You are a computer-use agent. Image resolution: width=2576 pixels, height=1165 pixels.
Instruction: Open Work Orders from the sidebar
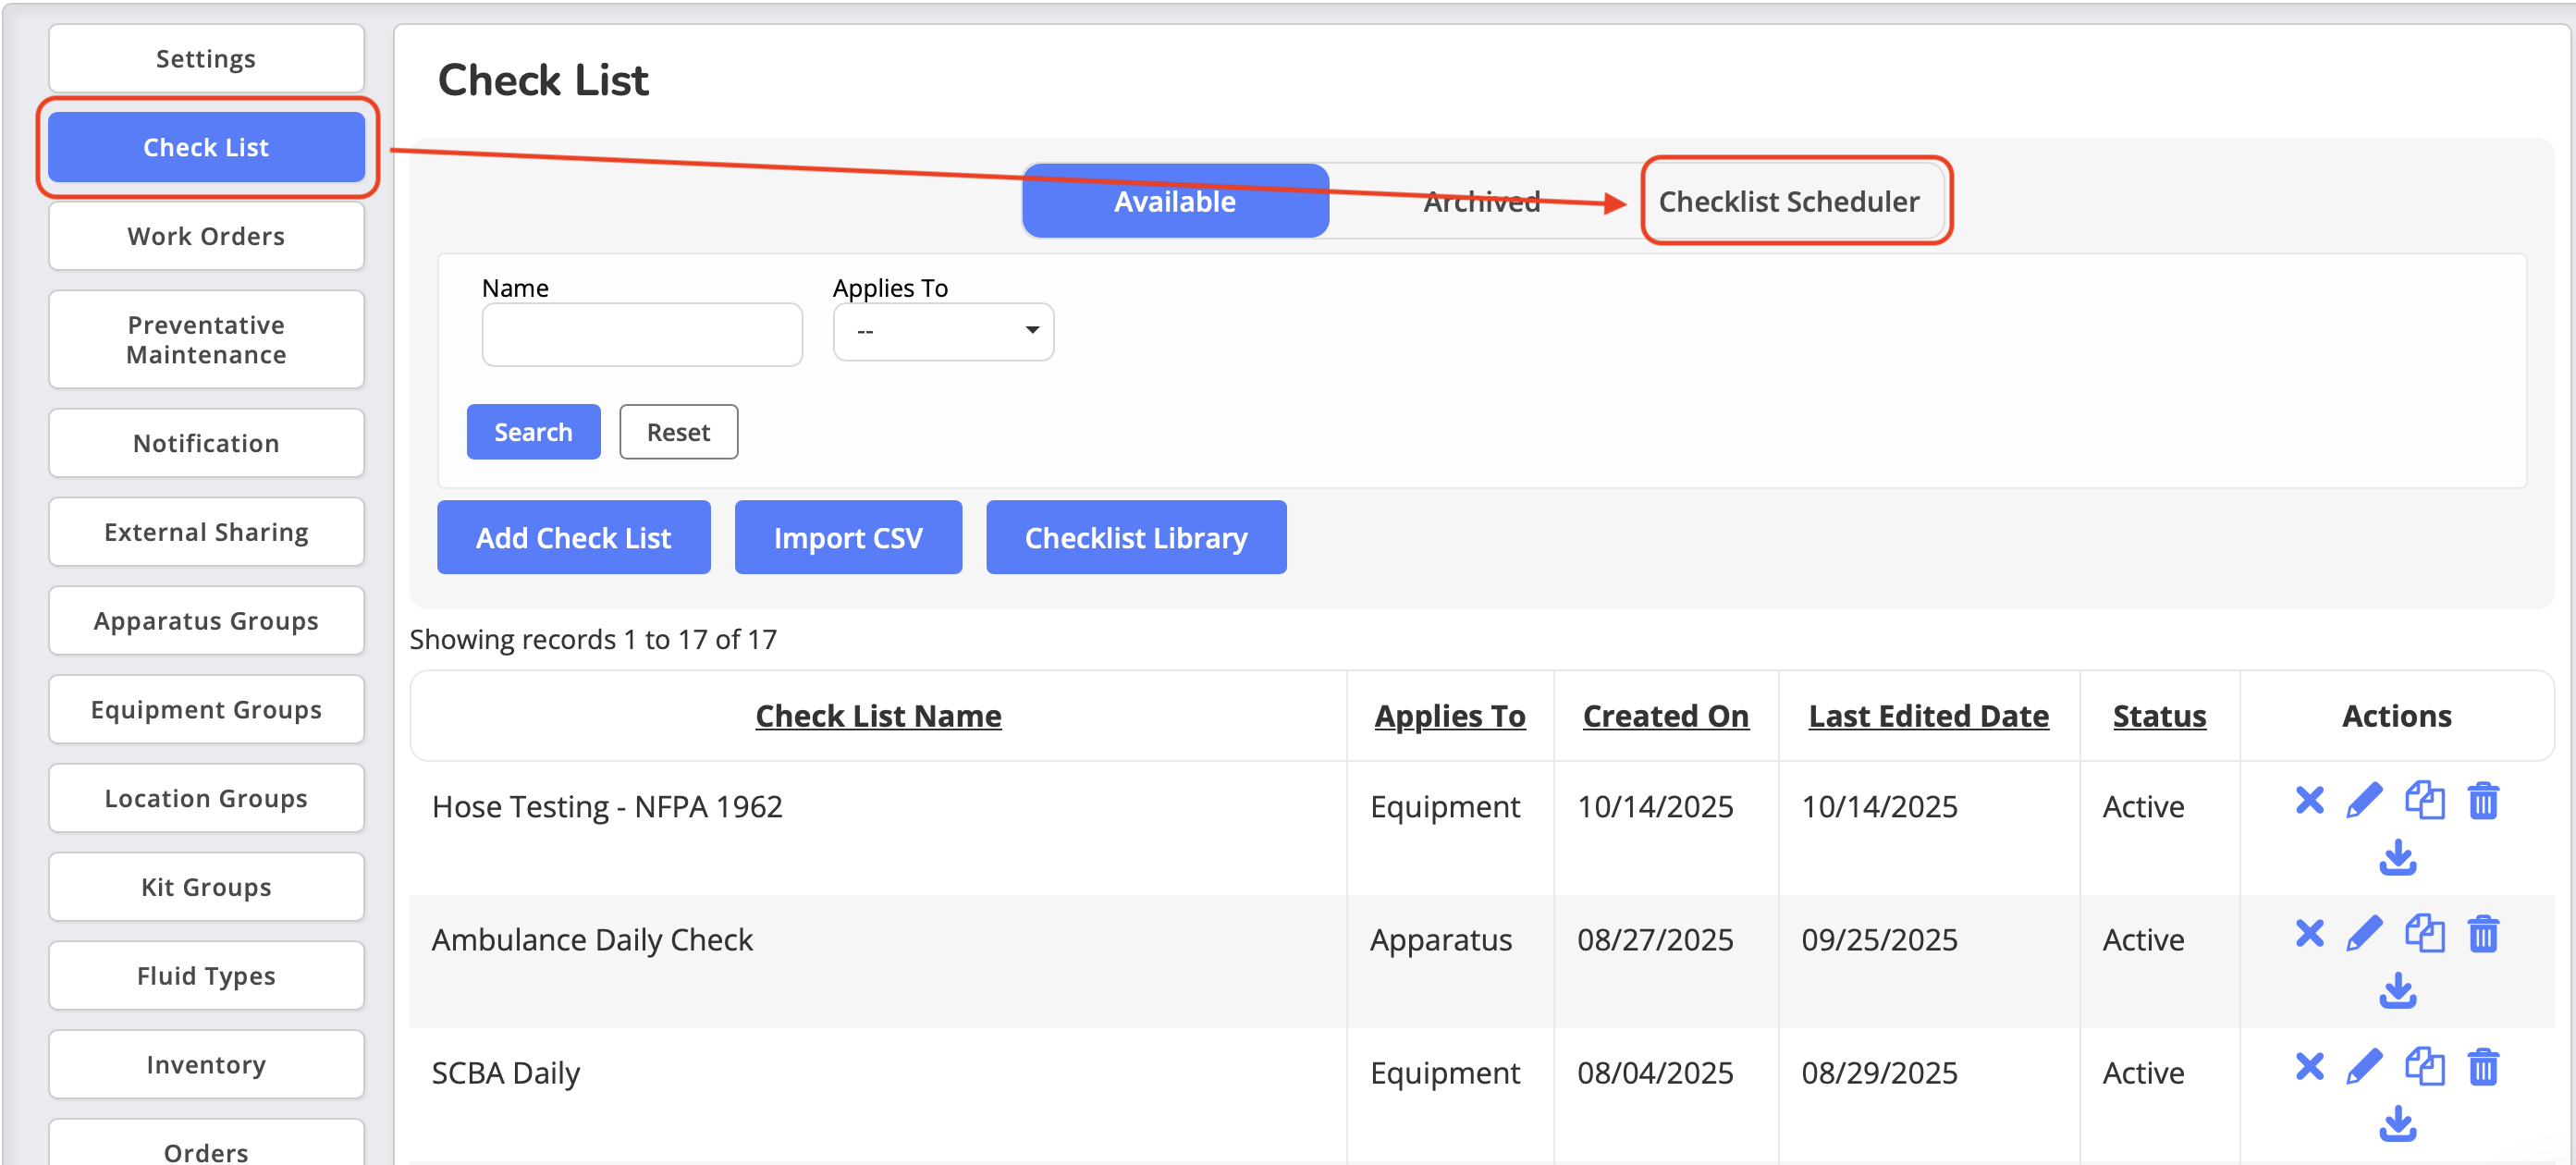click(206, 236)
